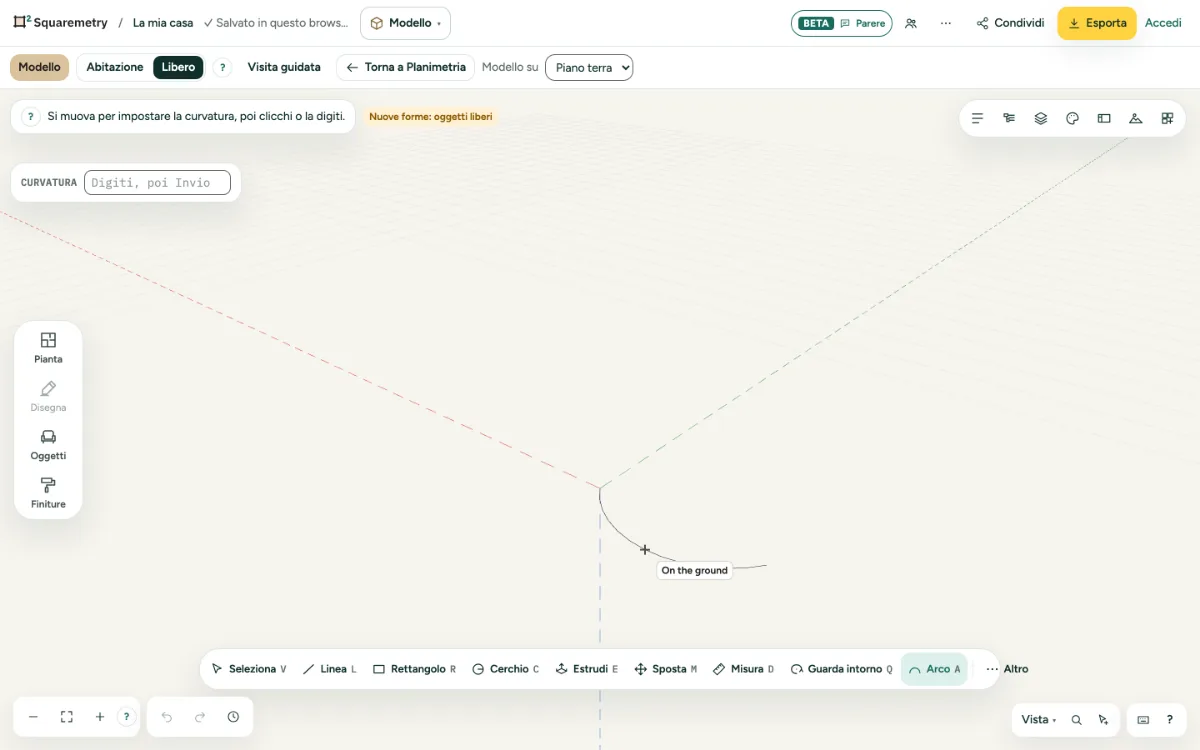The height and width of the screenshot is (750, 1200).
Task: Select the Seleziona arrow tool
Action: 249,669
